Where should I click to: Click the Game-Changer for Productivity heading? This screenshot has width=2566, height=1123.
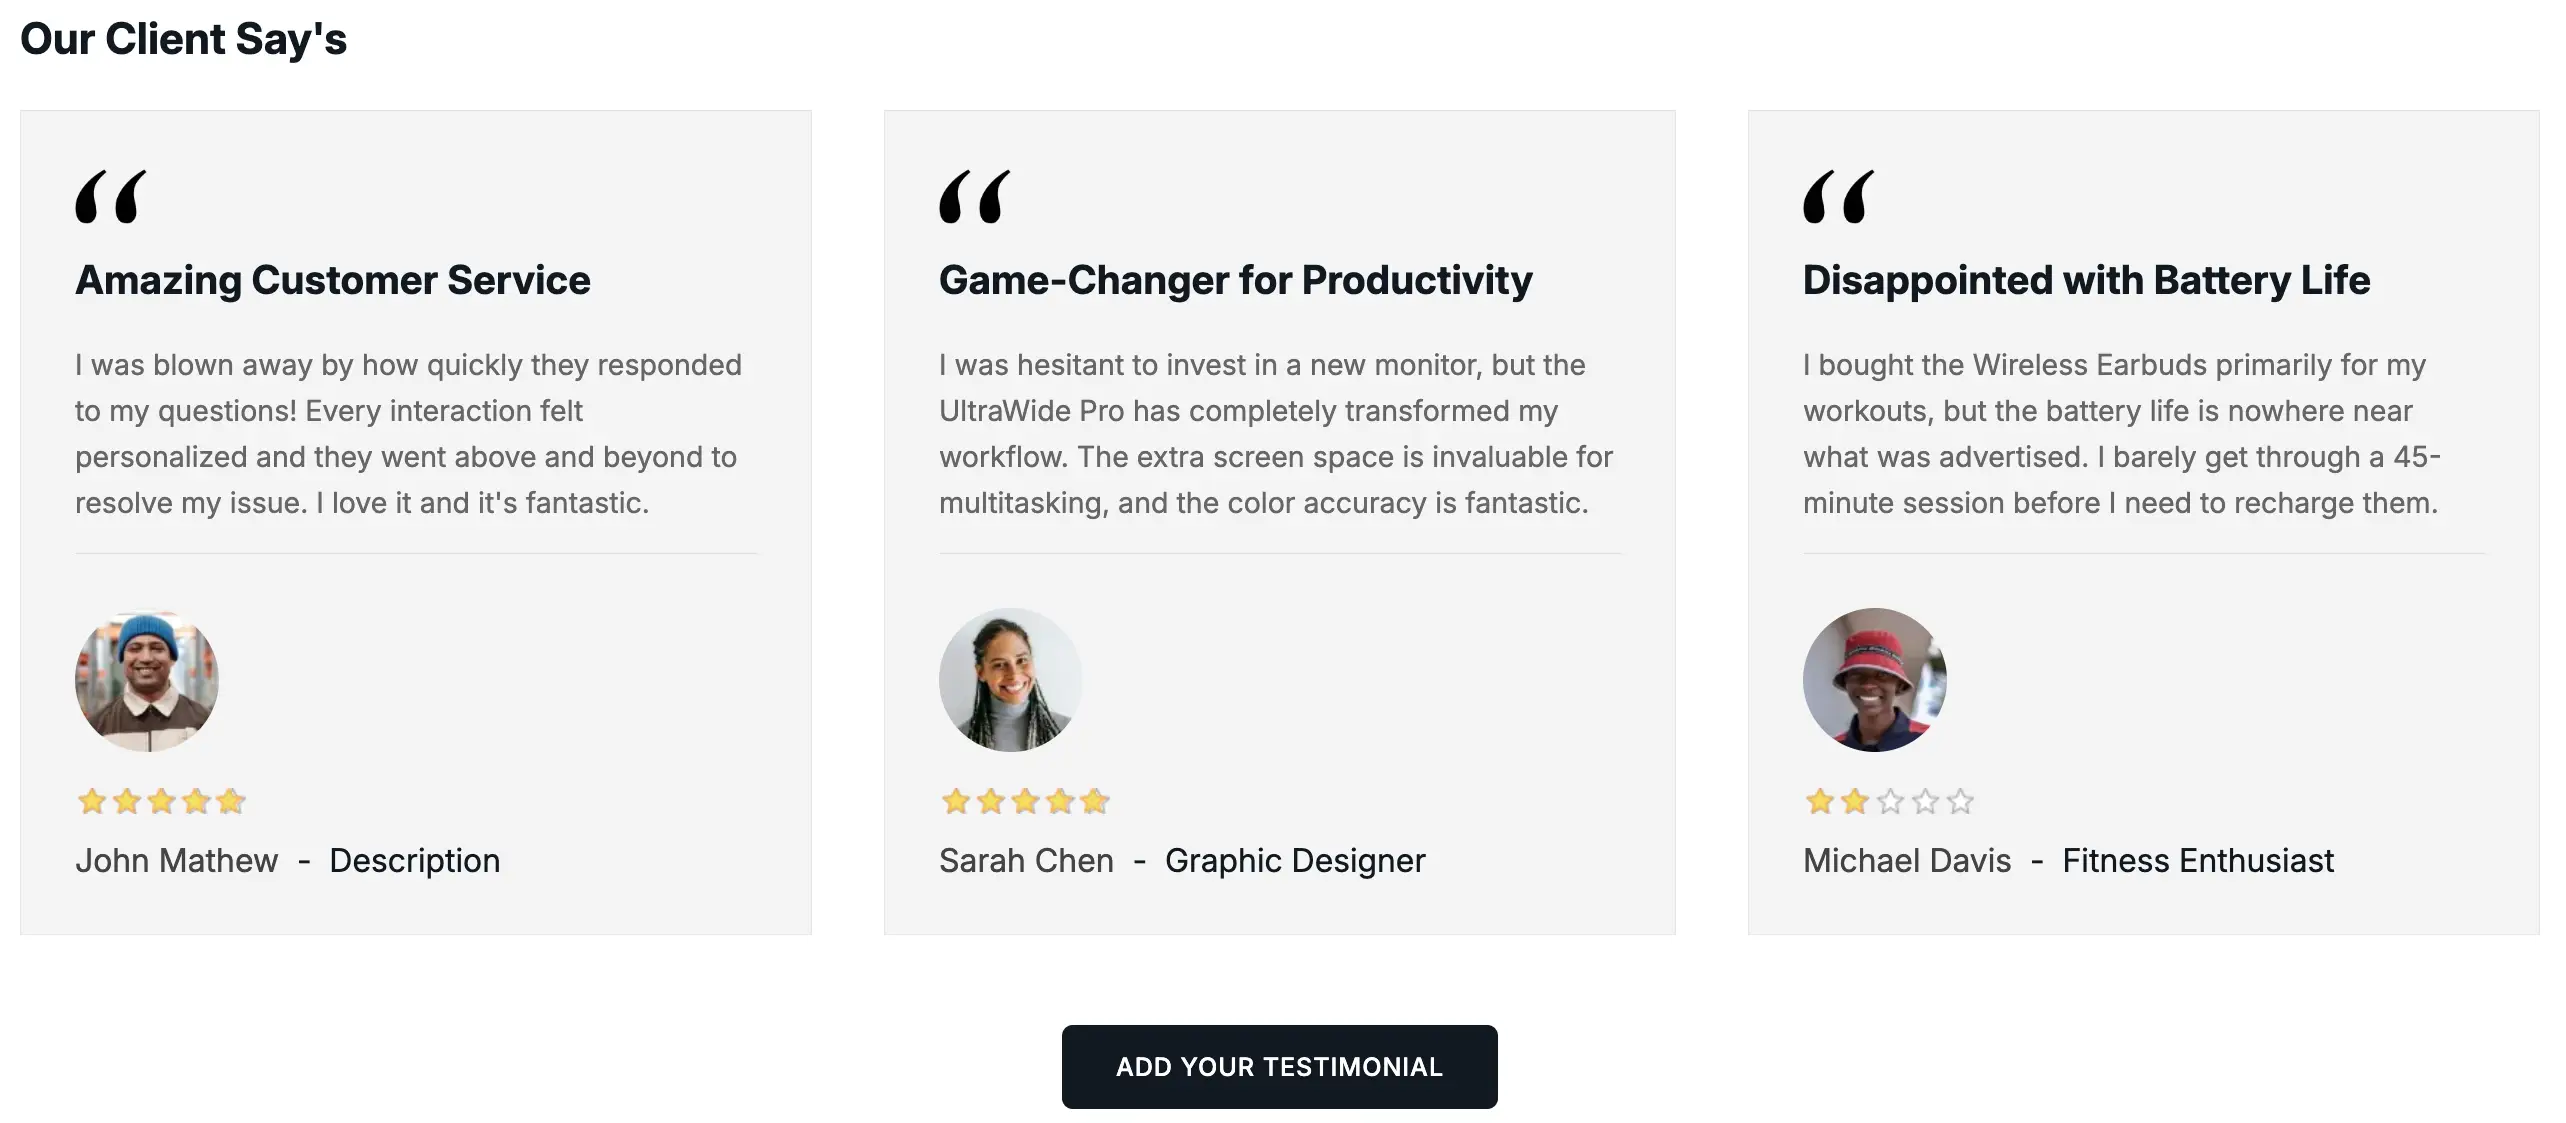tap(1236, 280)
